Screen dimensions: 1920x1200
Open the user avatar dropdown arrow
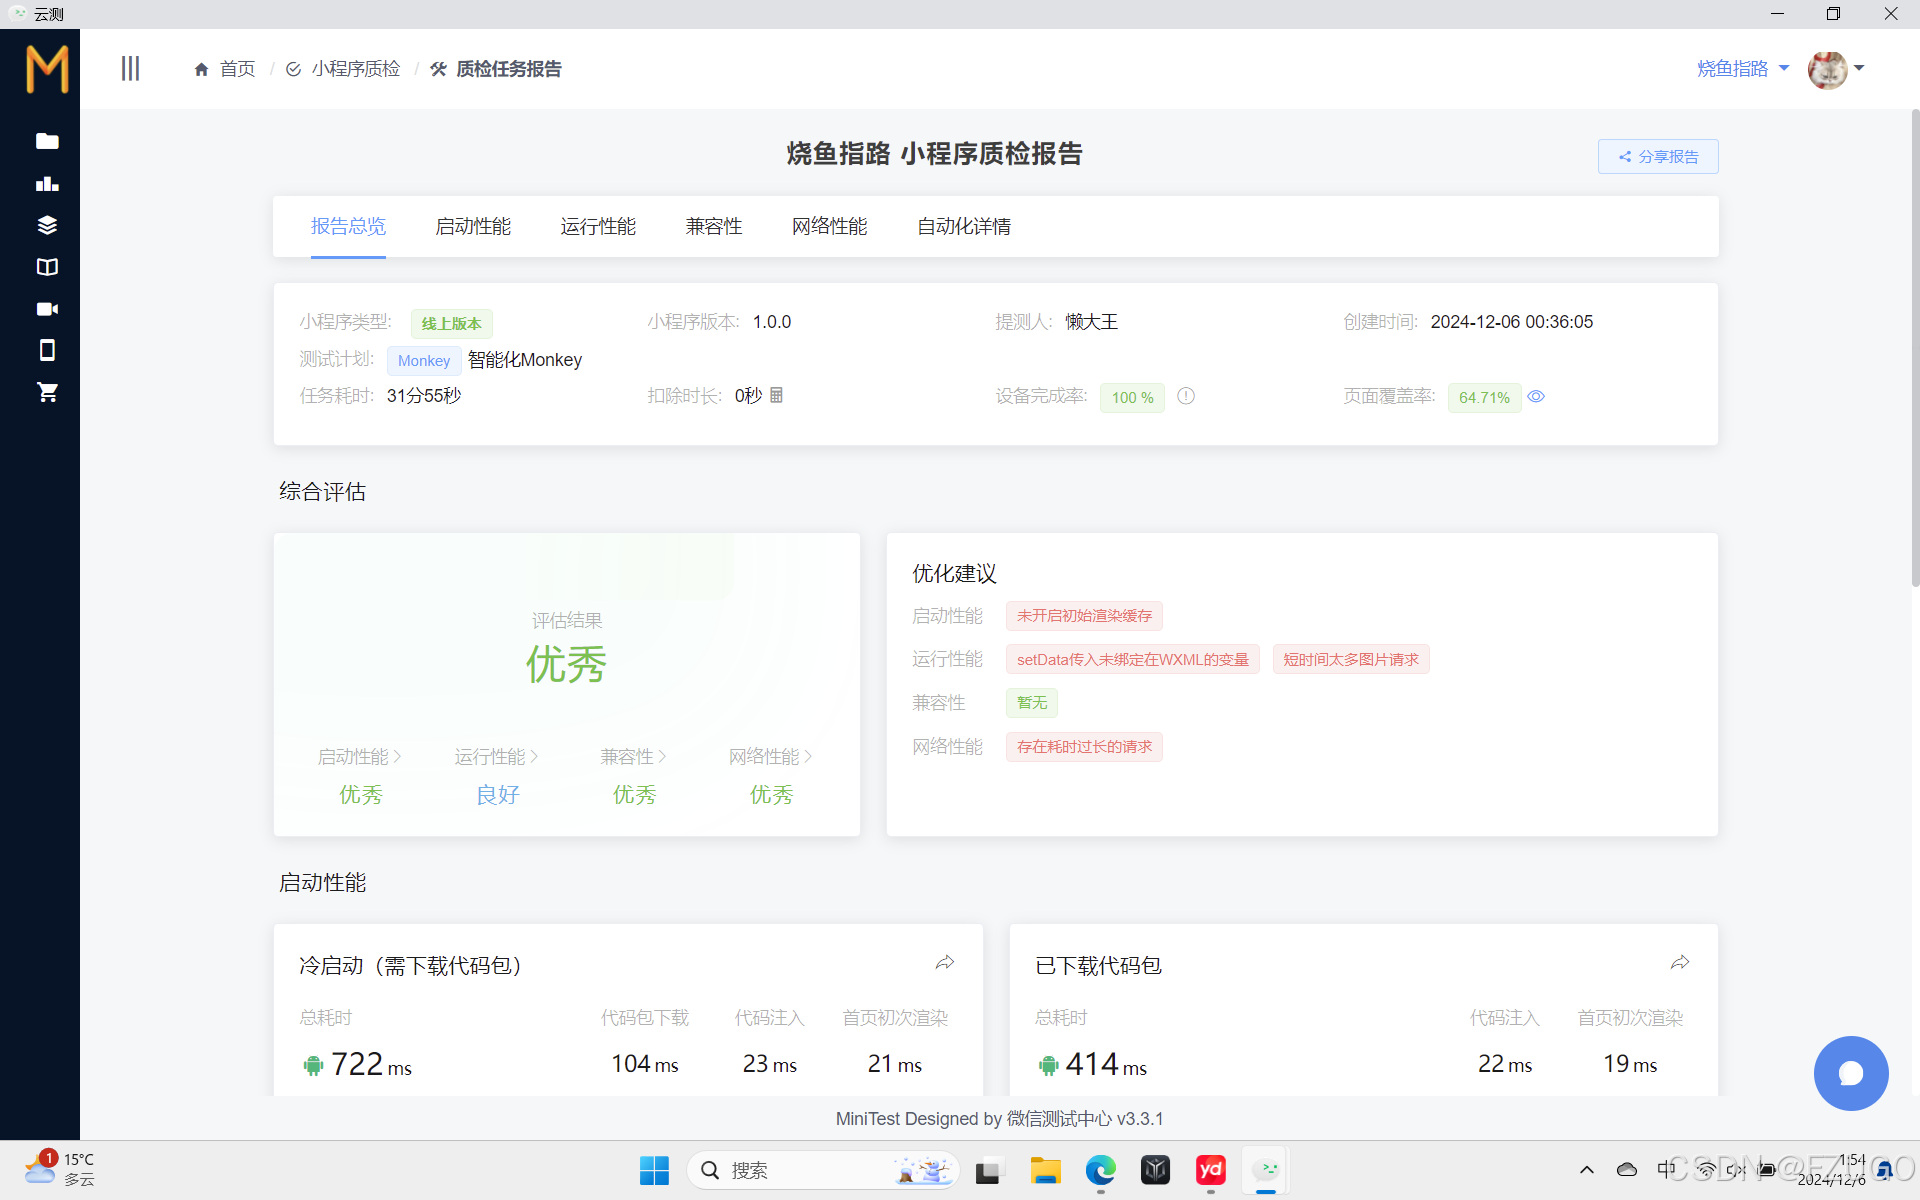point(1859,68)
